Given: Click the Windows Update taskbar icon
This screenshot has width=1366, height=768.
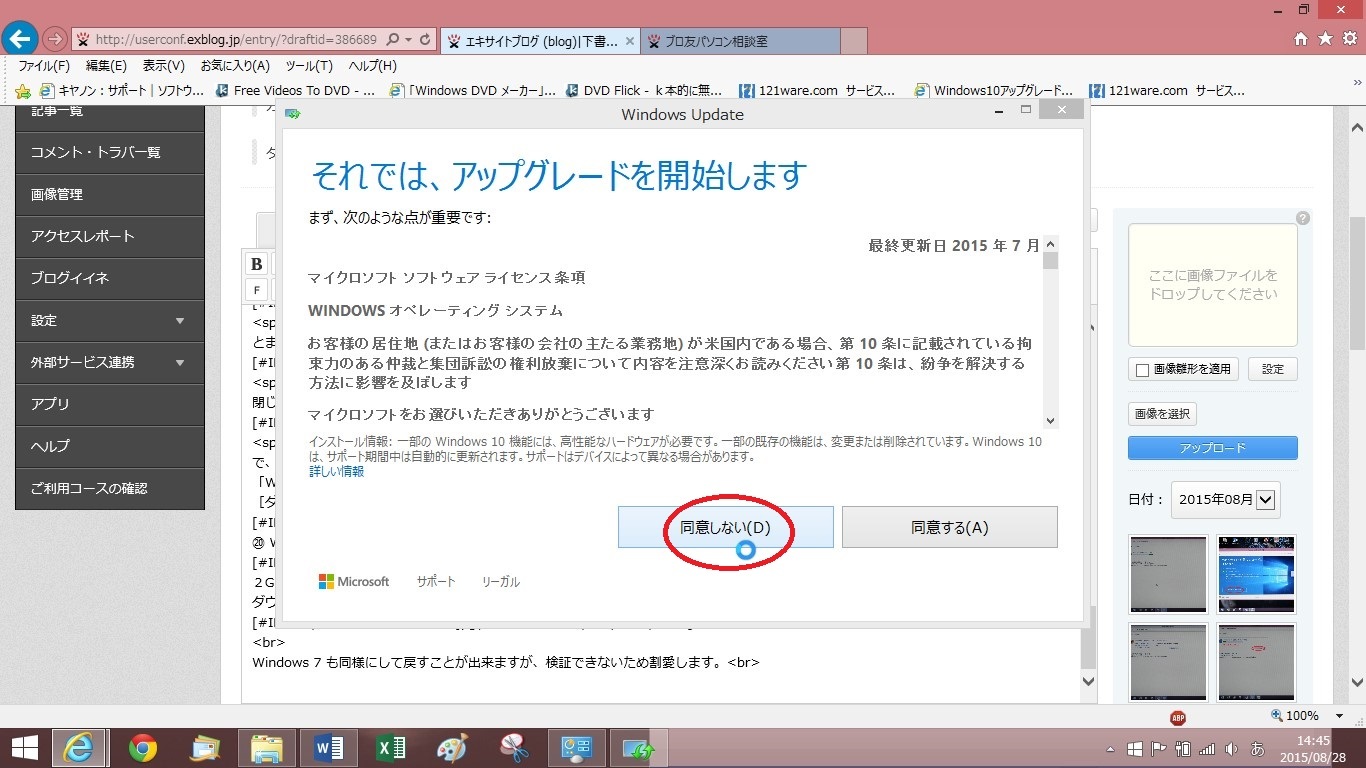Looking at the screenshot, I should pos(638,748).
